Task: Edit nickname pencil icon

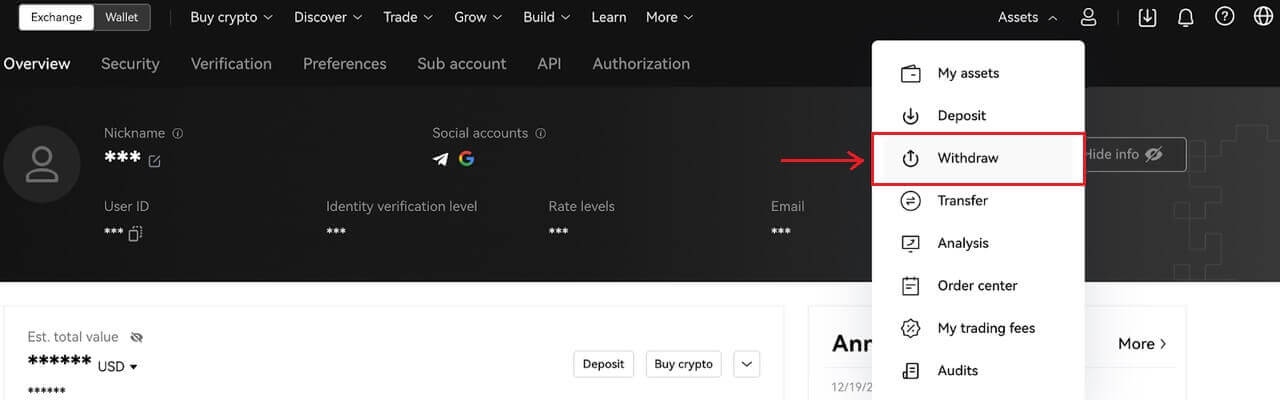Action: click(x=155, y=160)
